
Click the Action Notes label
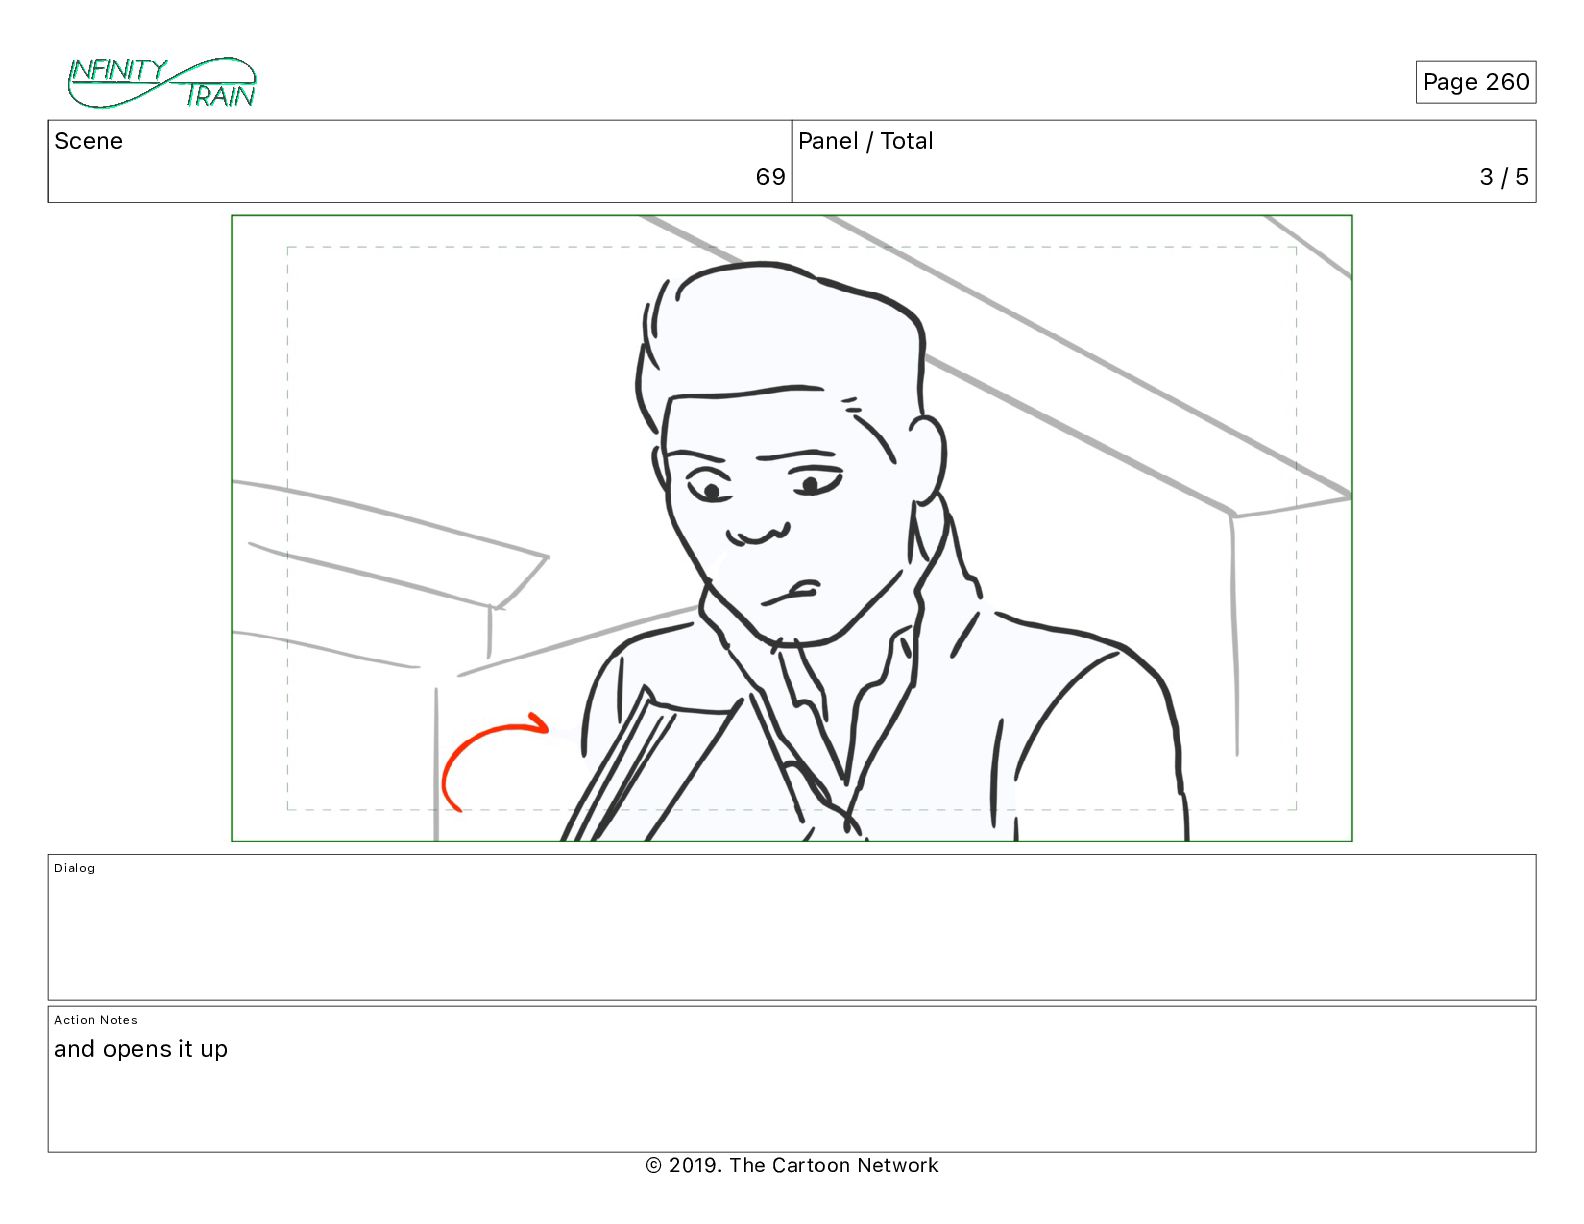coord(96,1020)
